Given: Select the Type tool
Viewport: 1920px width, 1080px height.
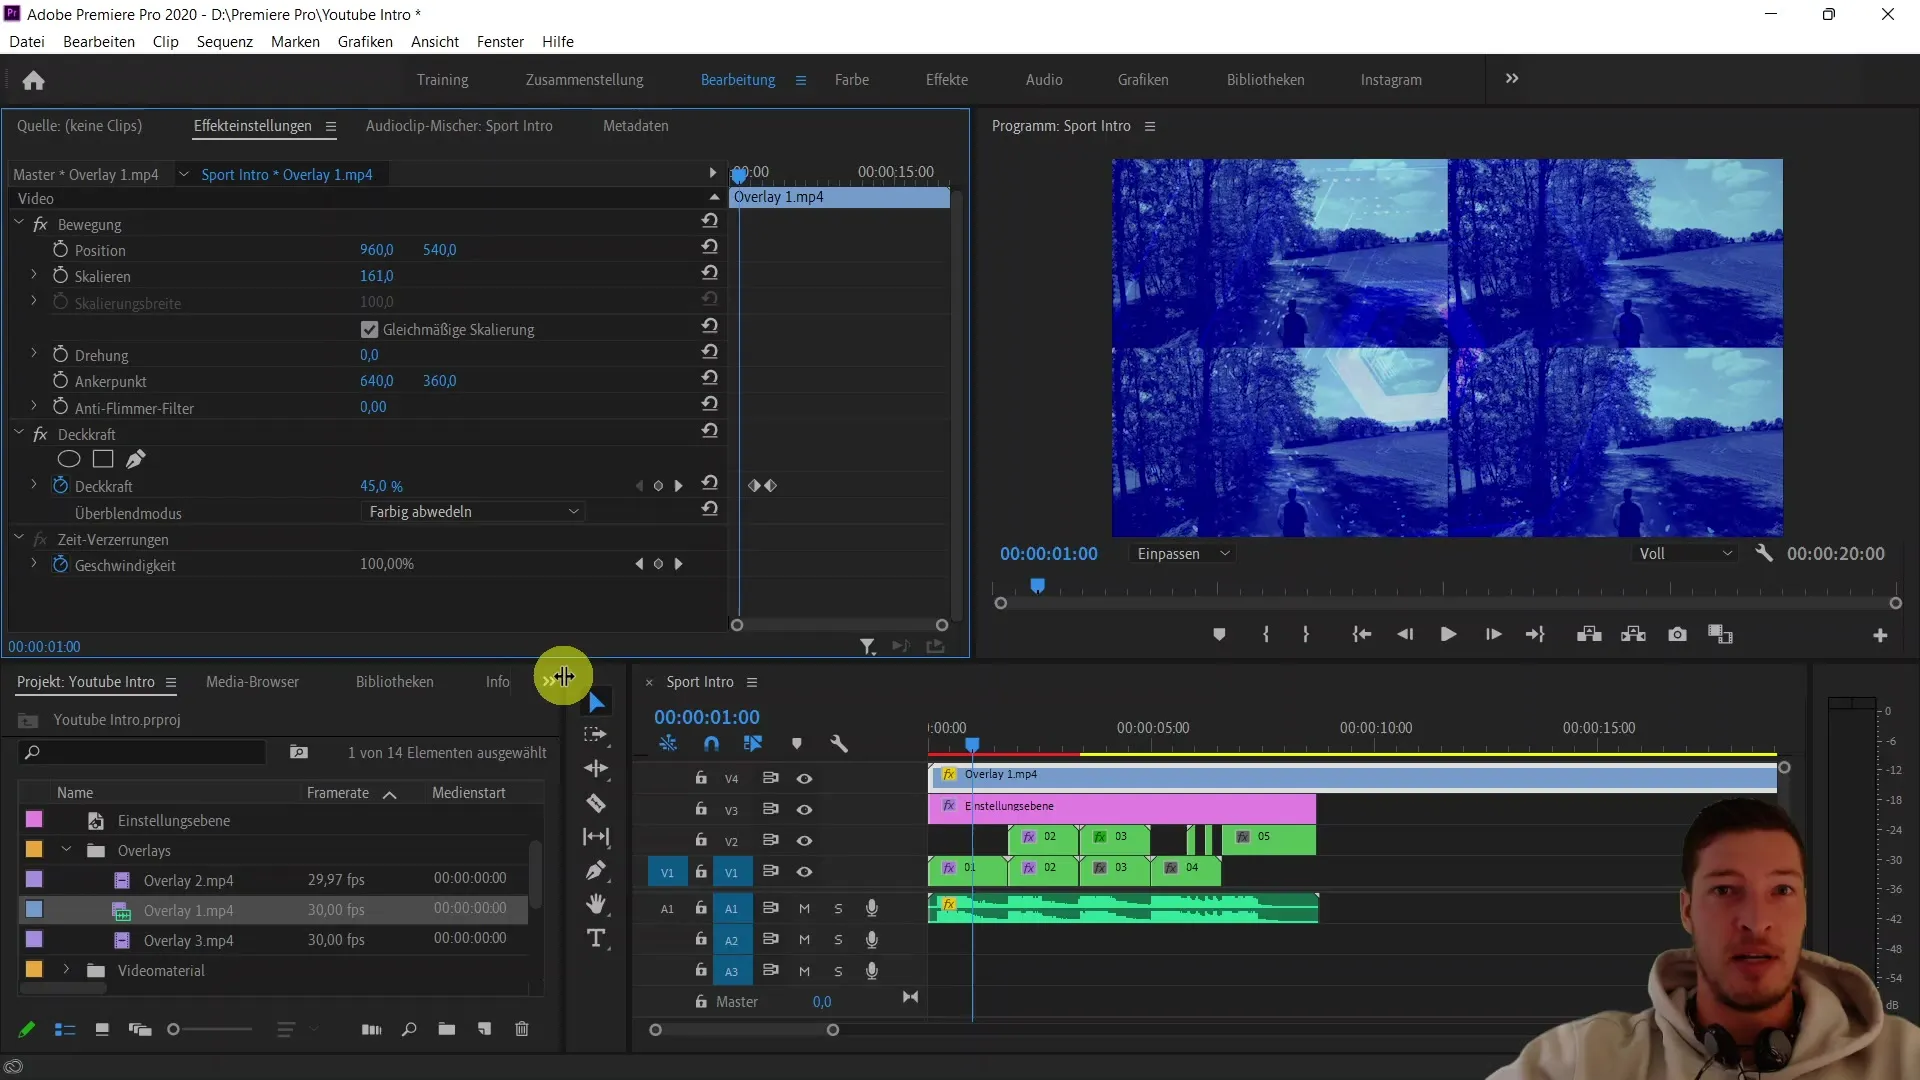Looking at the screenshot, I should point(596,938).
